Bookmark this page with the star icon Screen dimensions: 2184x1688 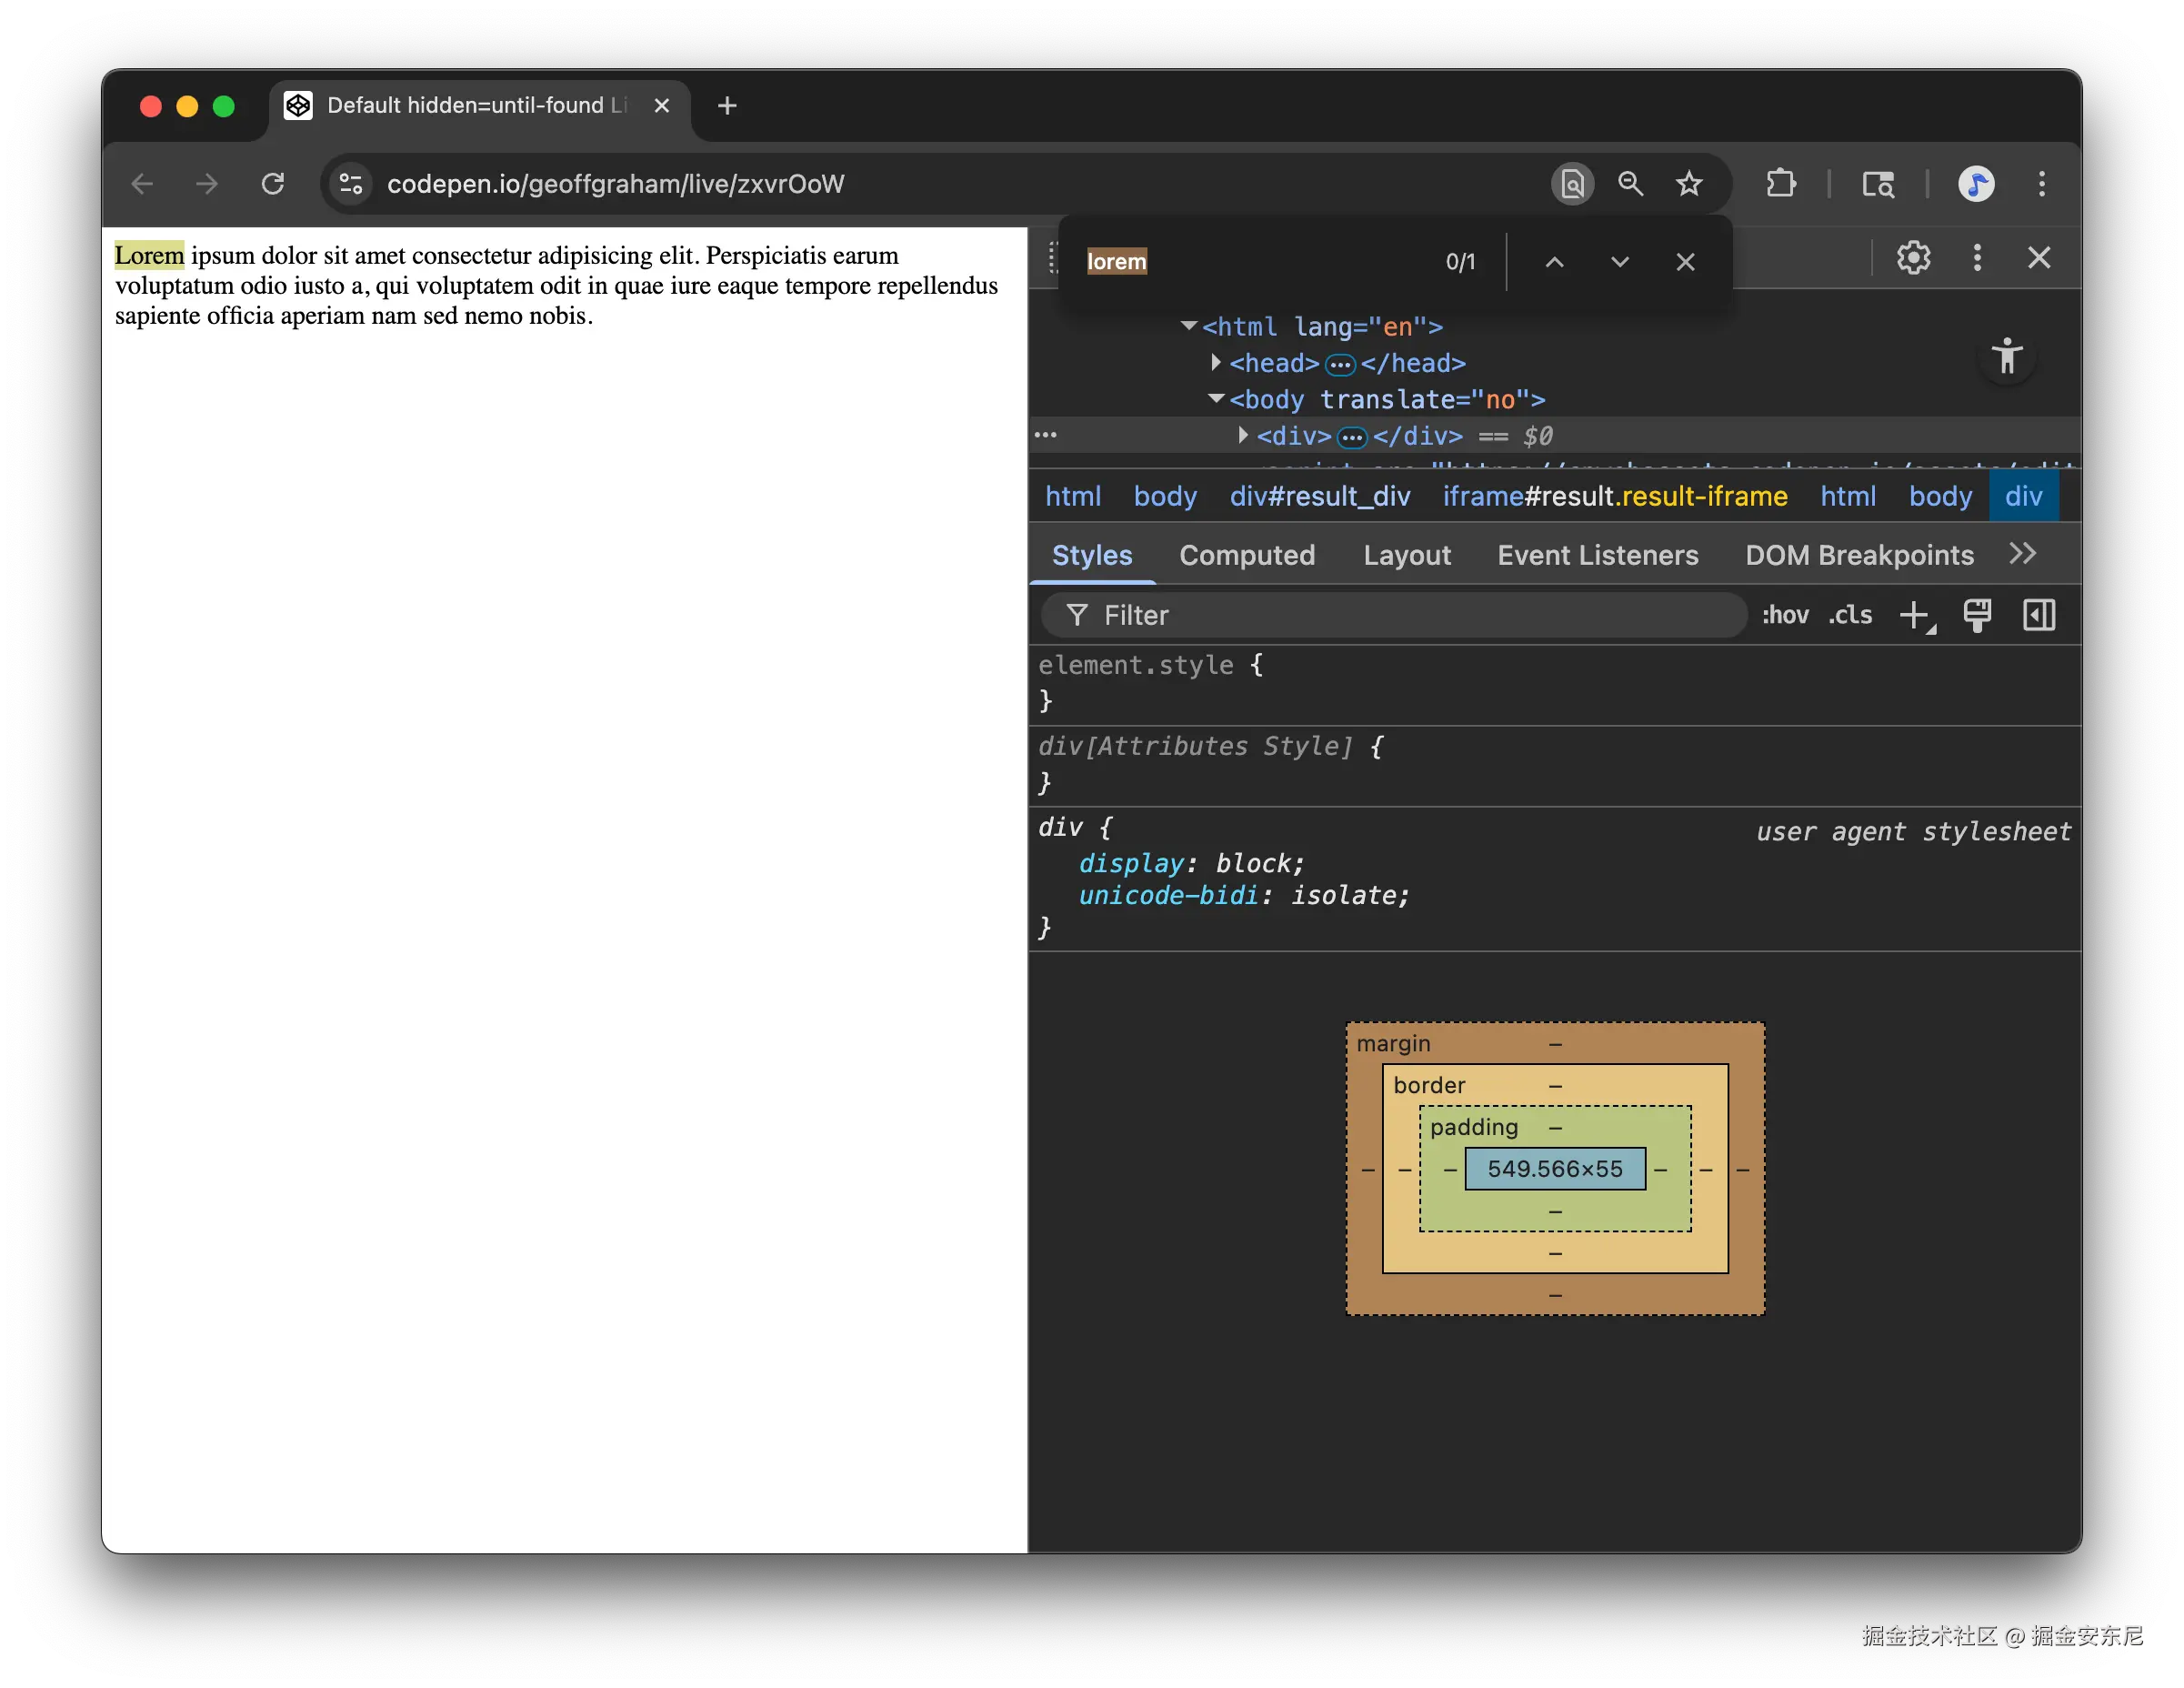[1689, 184]
